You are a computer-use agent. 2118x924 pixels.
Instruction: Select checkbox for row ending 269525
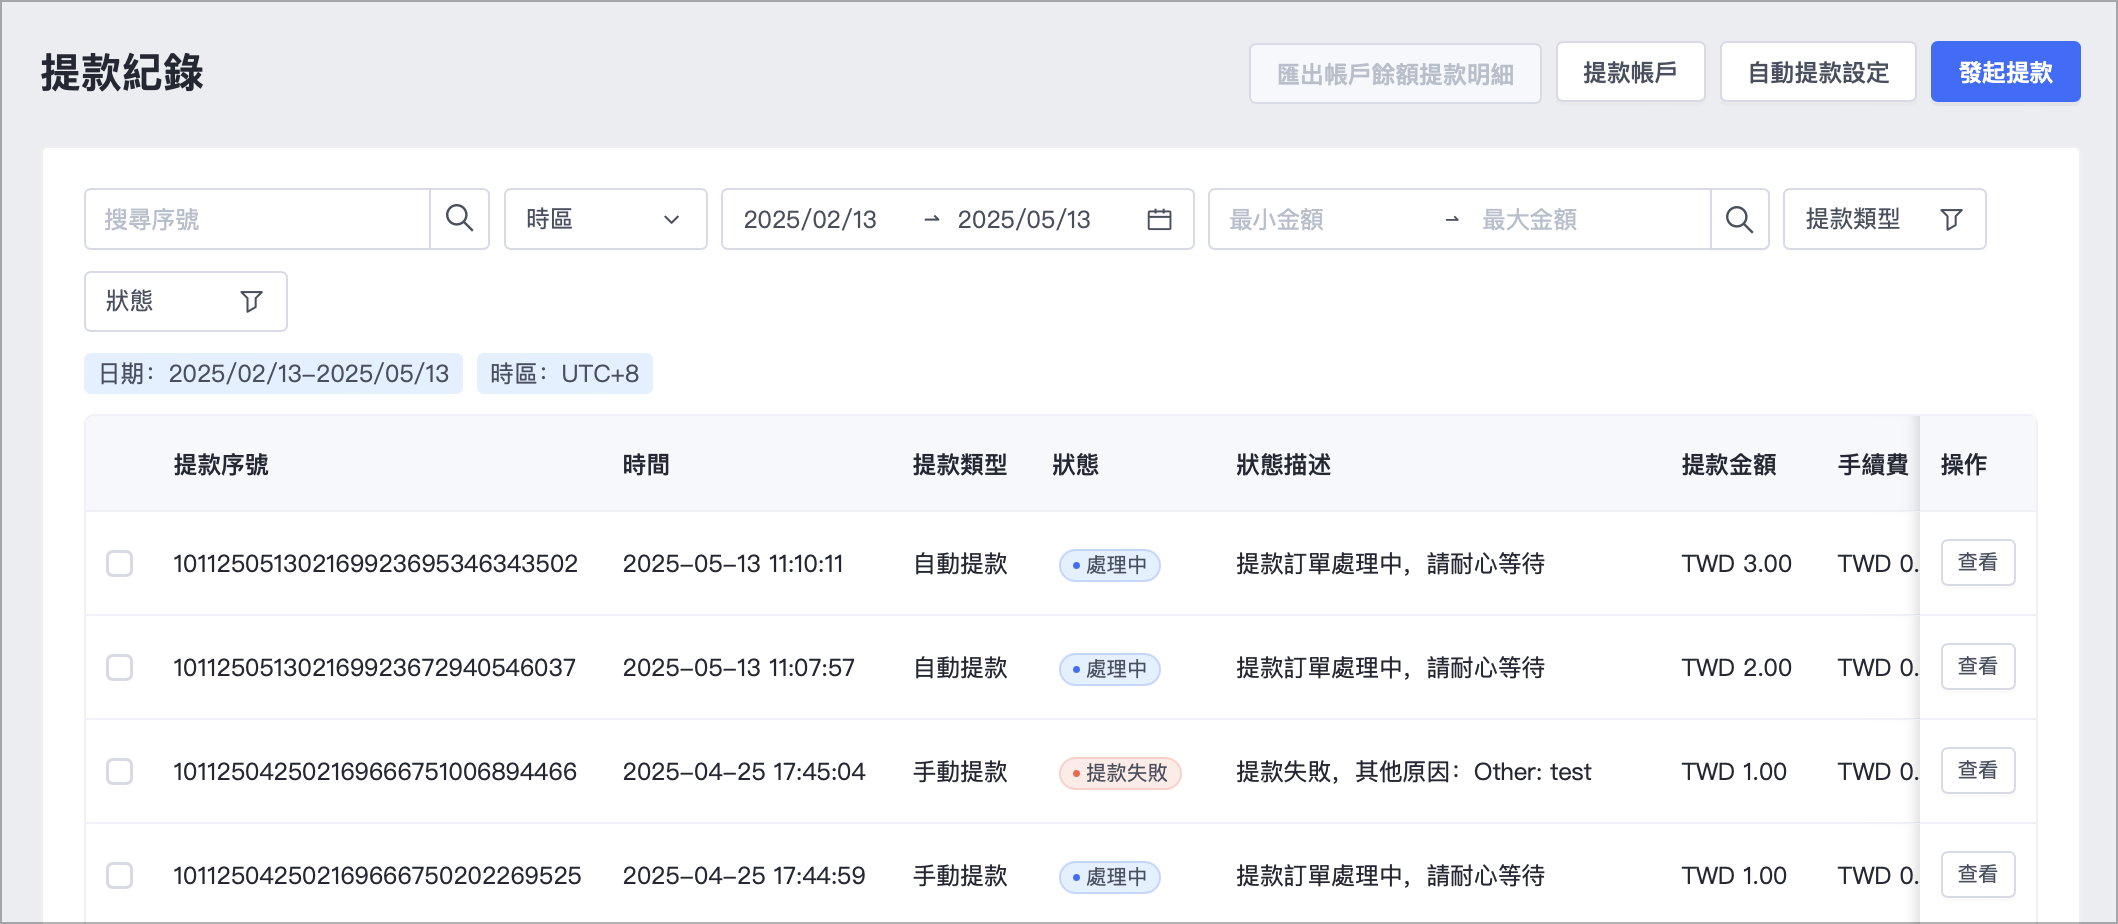pyautogui.click(x=120, y=875)
